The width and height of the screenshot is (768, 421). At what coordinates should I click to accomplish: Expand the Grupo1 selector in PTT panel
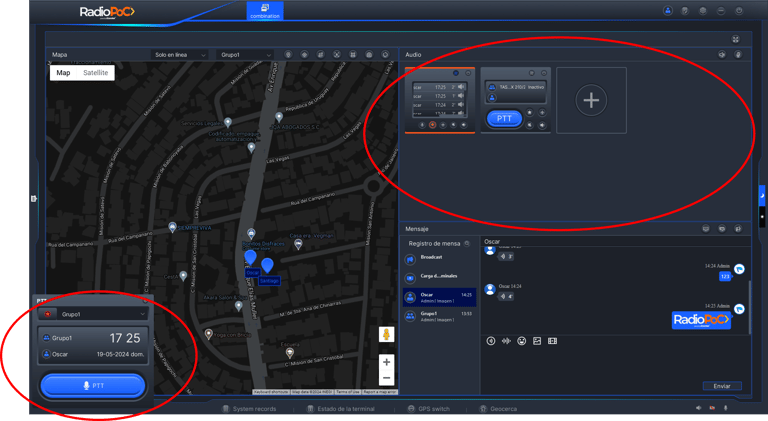102,314
